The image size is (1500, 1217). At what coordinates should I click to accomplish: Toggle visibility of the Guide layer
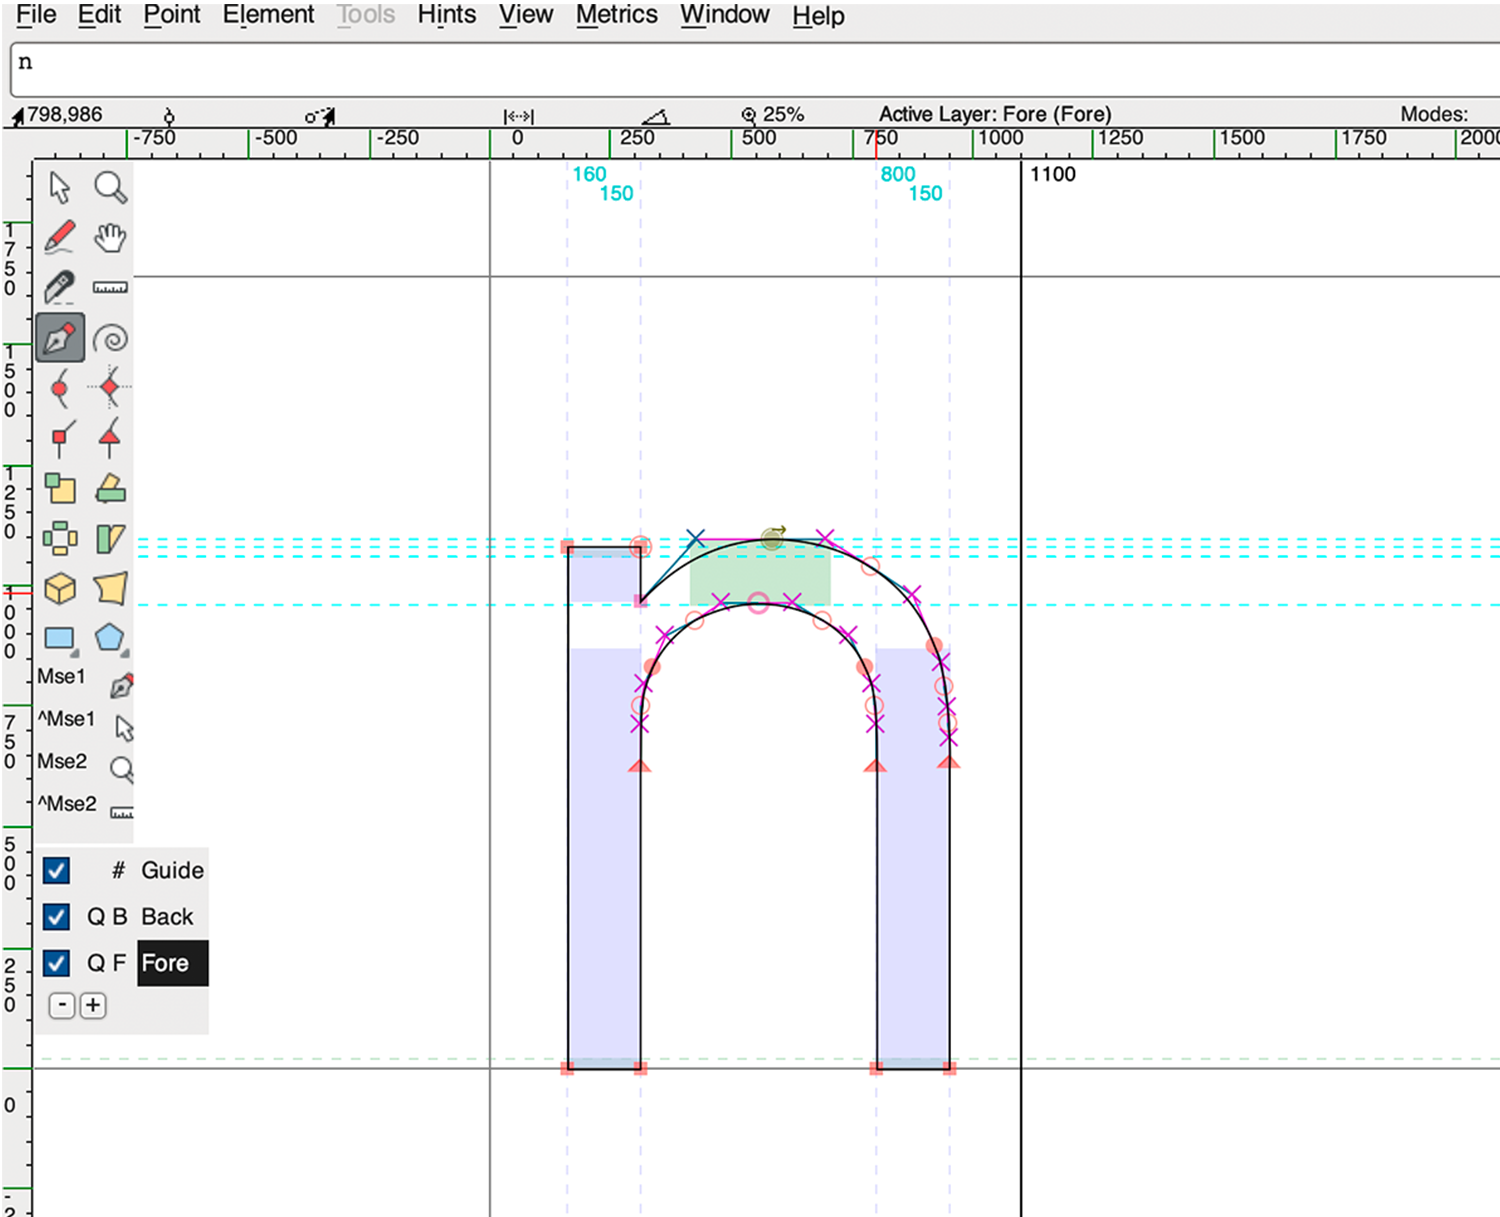57,871
